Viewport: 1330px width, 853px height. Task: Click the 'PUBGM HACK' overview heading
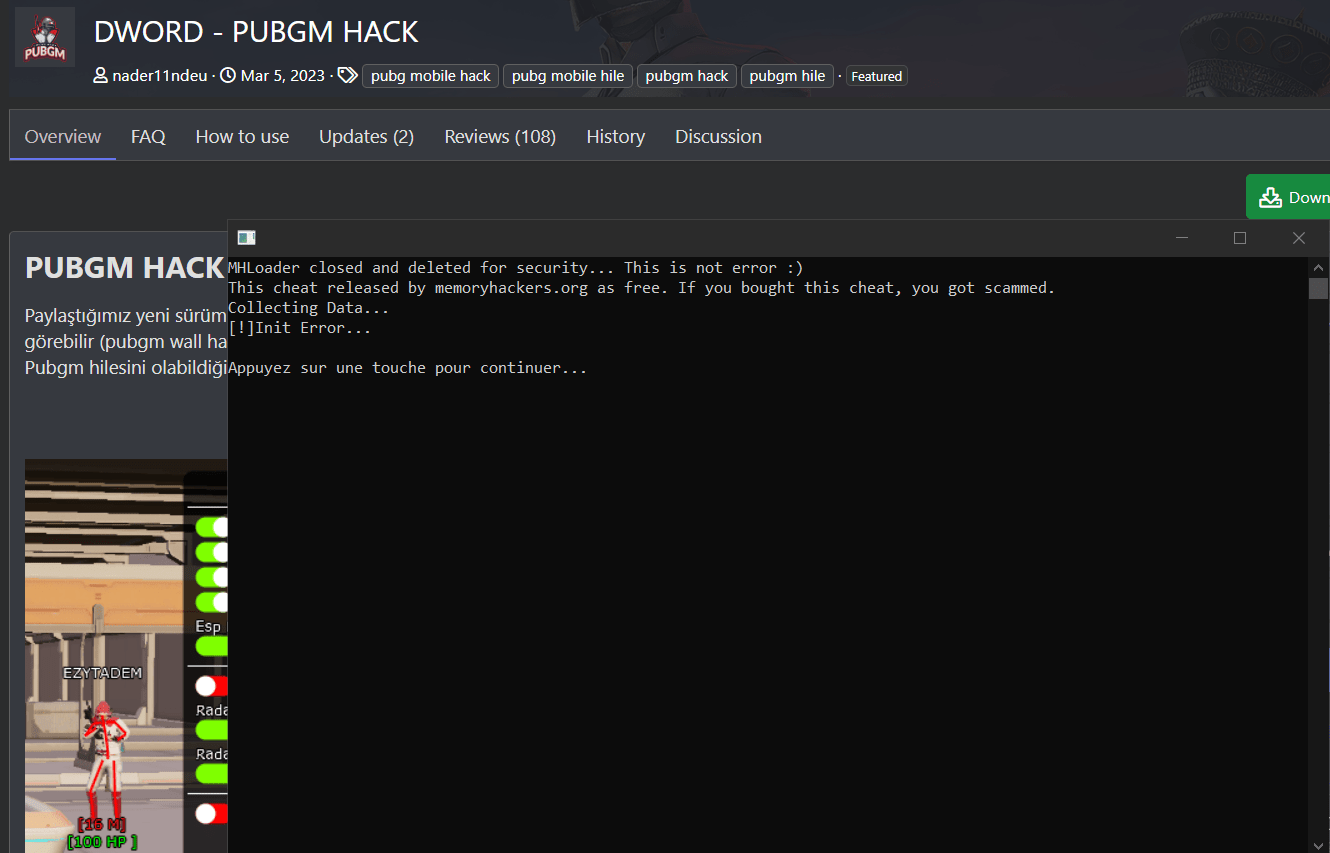(124, 268)
